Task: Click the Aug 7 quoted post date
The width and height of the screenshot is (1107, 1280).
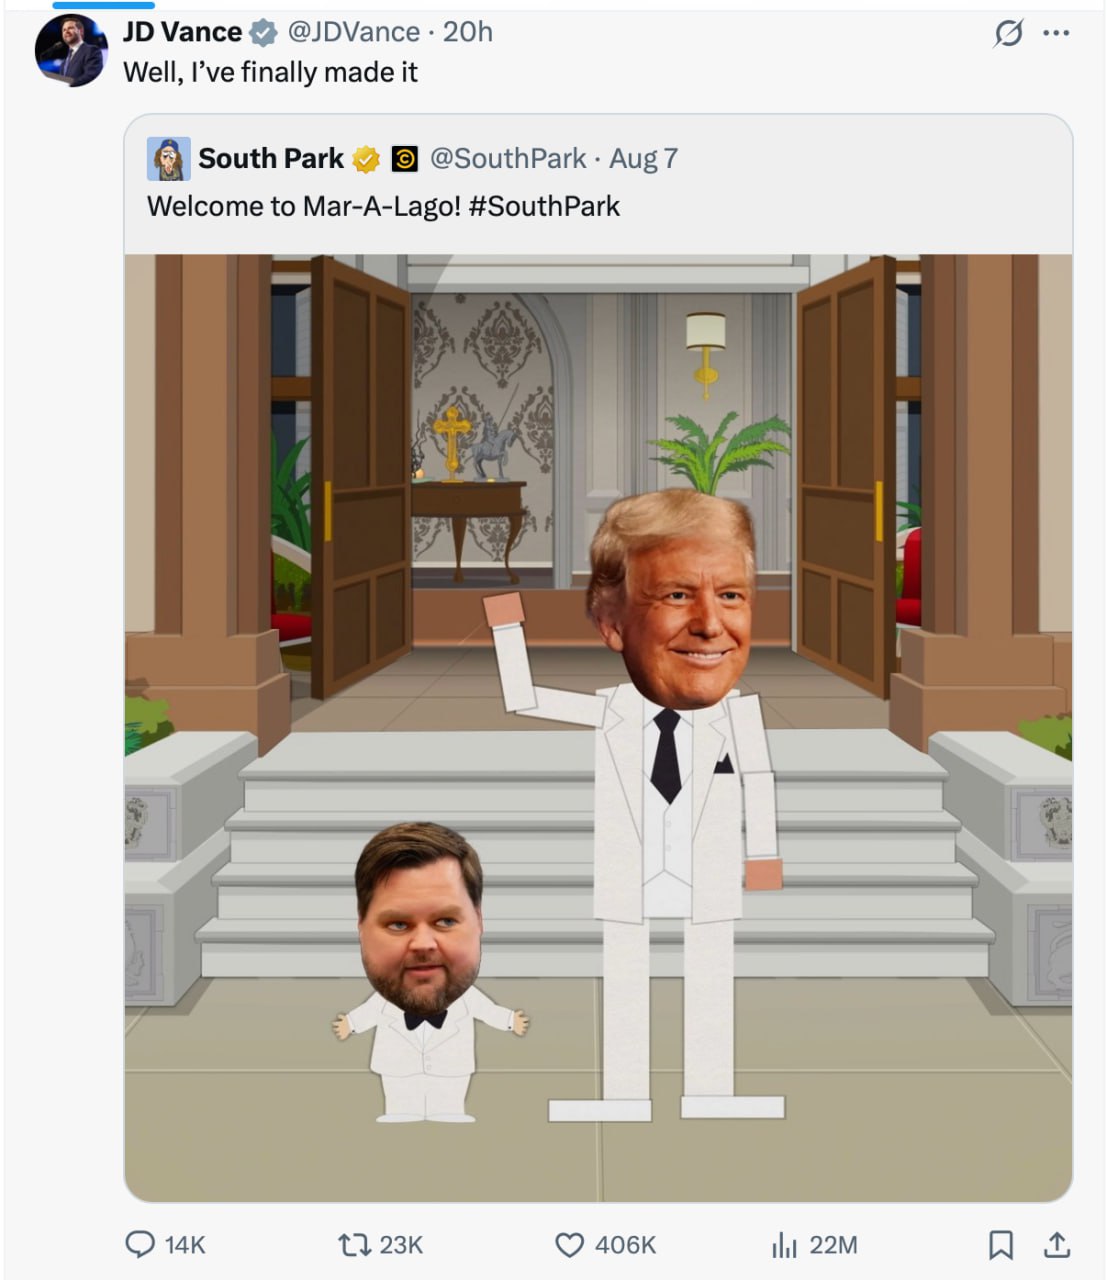Action: (643, 159)
